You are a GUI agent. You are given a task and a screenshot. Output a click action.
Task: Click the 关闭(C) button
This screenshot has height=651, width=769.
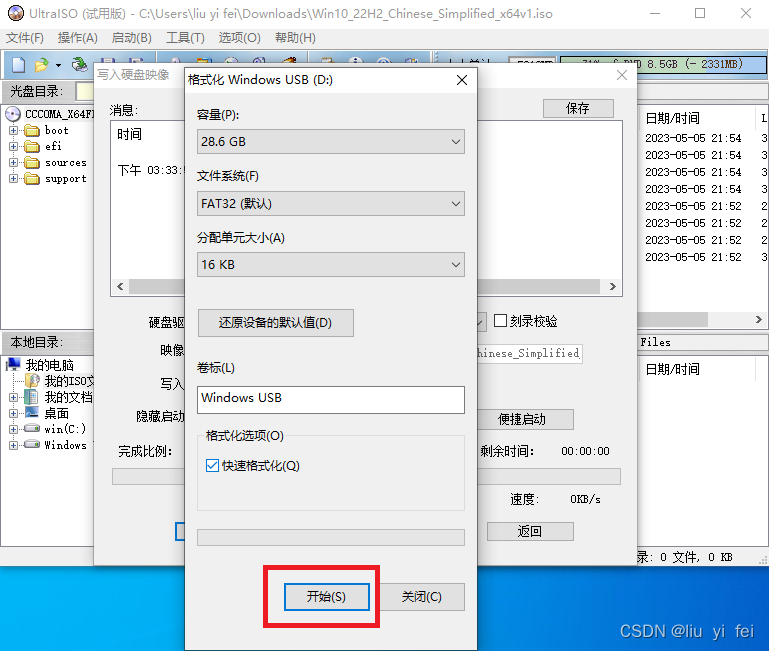(422, 597)
